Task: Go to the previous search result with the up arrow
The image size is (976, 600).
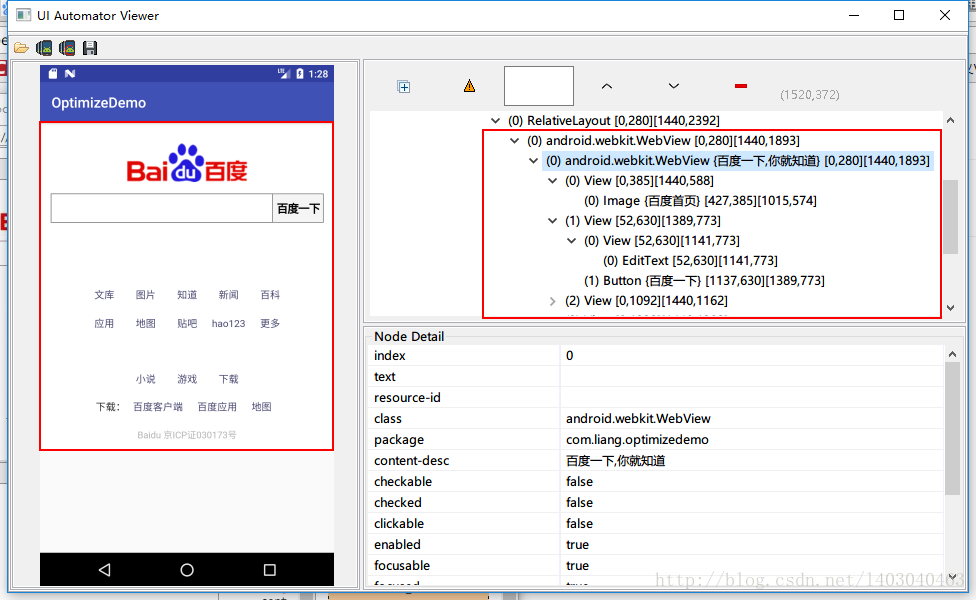Action: tap(607, 87)
